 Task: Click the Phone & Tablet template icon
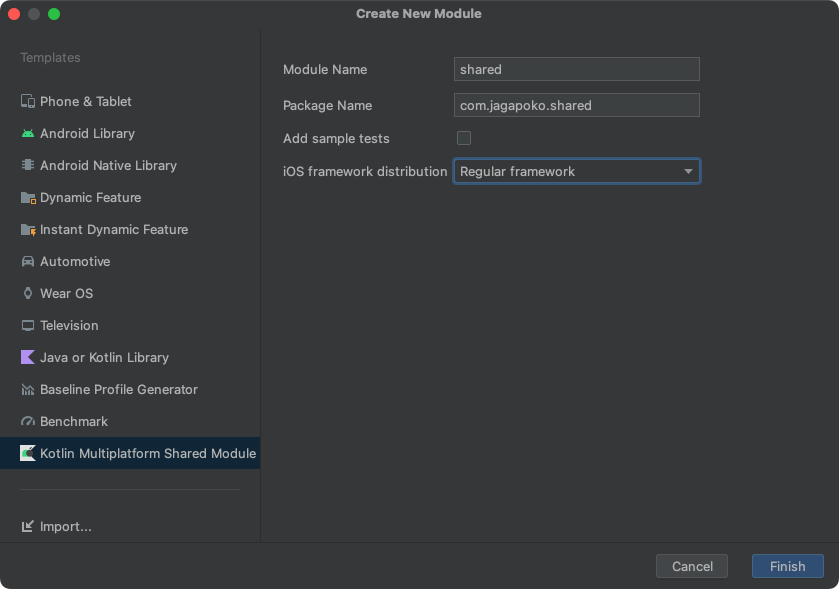[28, 102]
